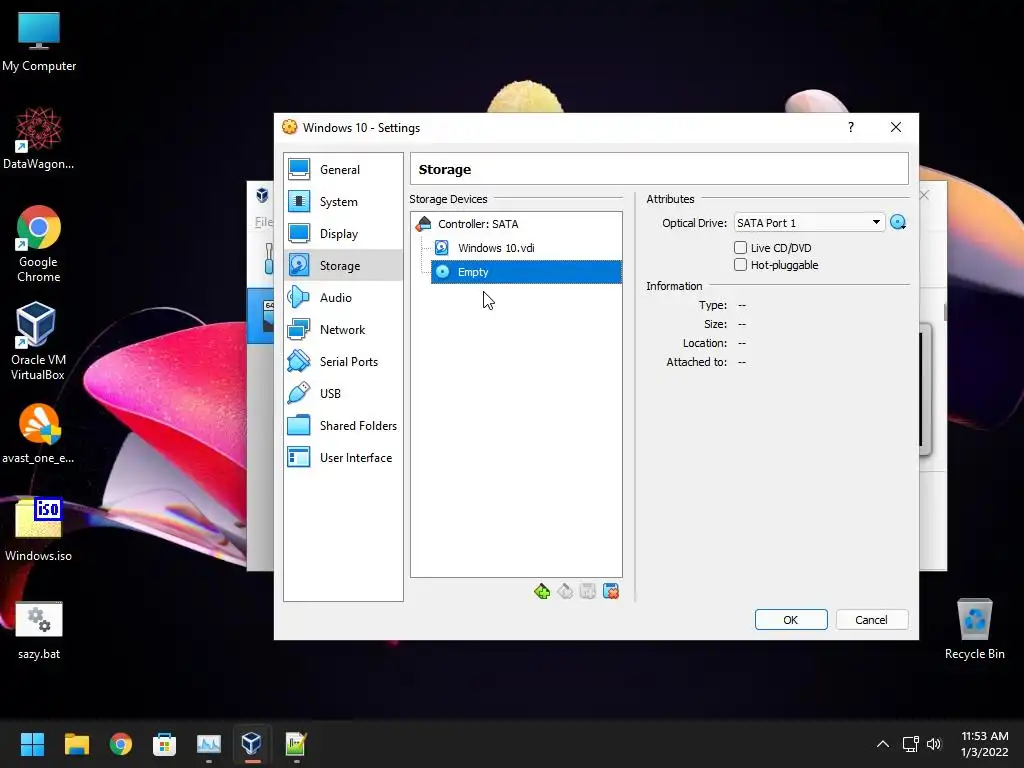This screenshot has width=1024, height=768.
Task: Open the General settings category
Action: (x=344, y=170)
